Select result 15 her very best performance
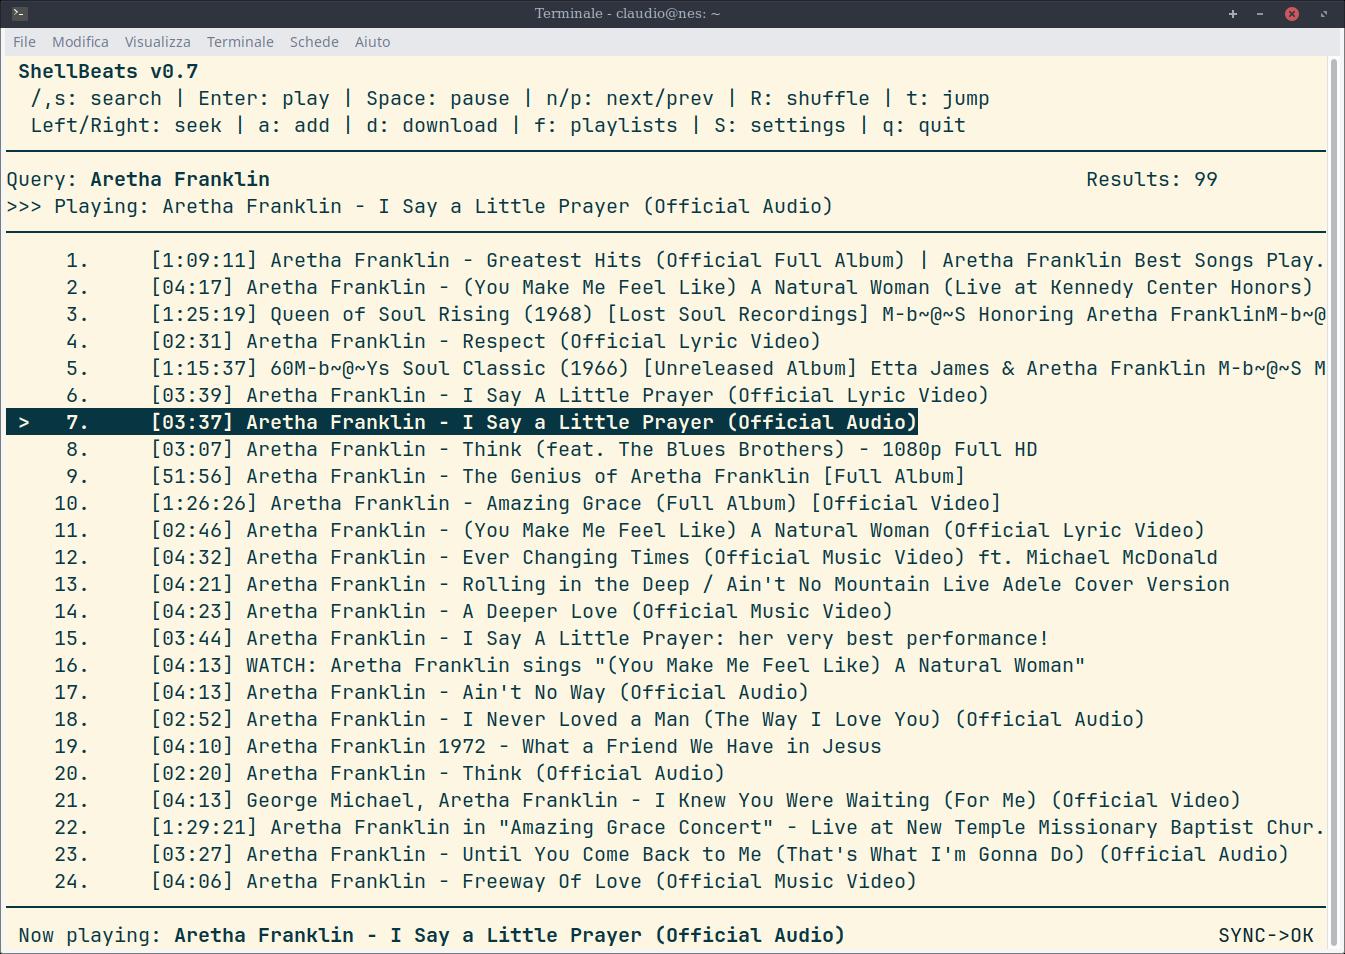Image resolution: width=1345 pixels, height=954 pixels. point(666,639)
